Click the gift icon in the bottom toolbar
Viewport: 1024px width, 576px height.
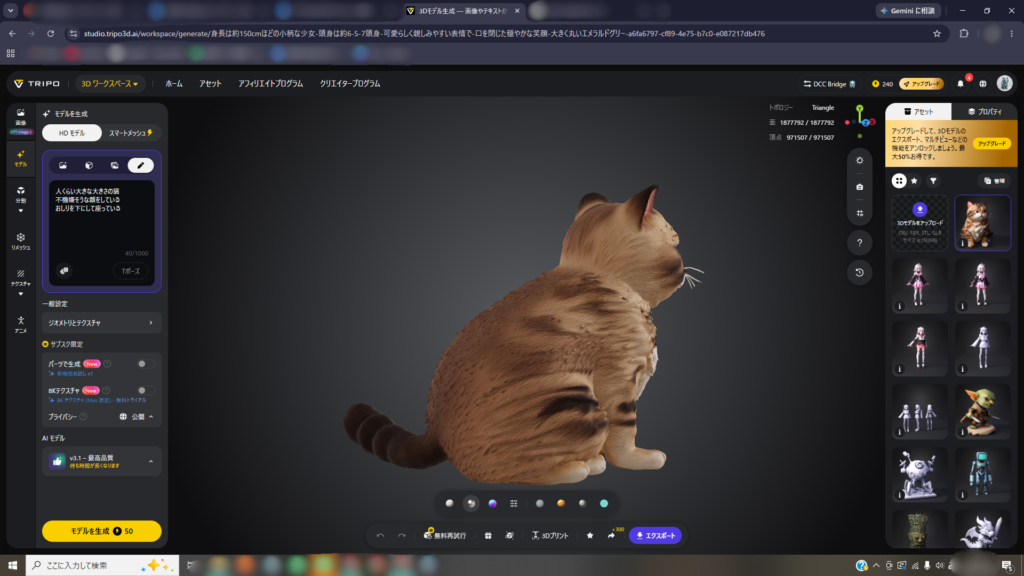click(x=488, y=536)
